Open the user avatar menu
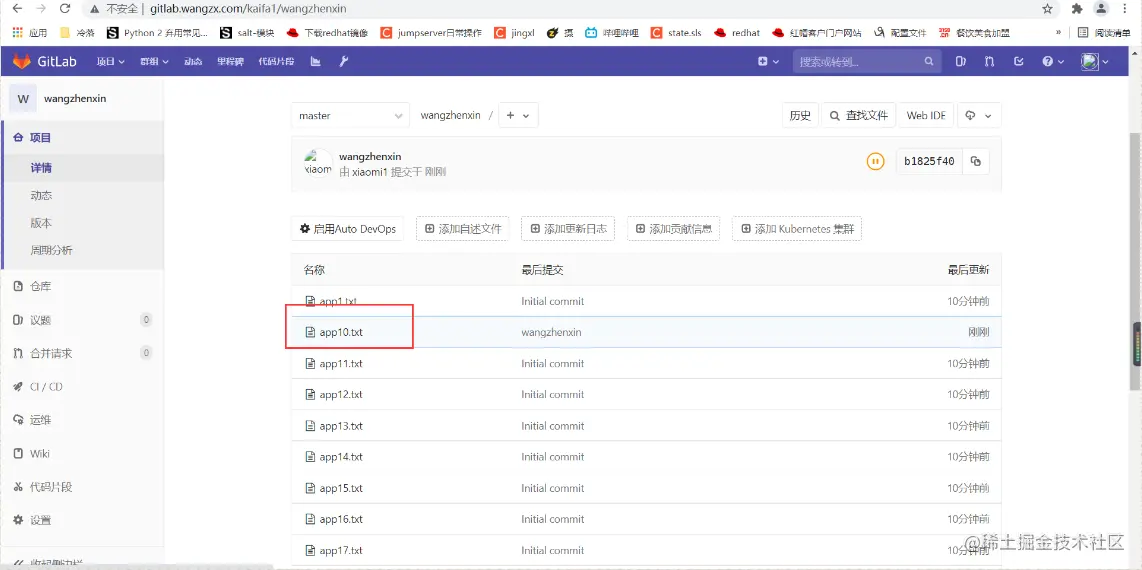This screenshot has width=1142, height=570. 1095,62
